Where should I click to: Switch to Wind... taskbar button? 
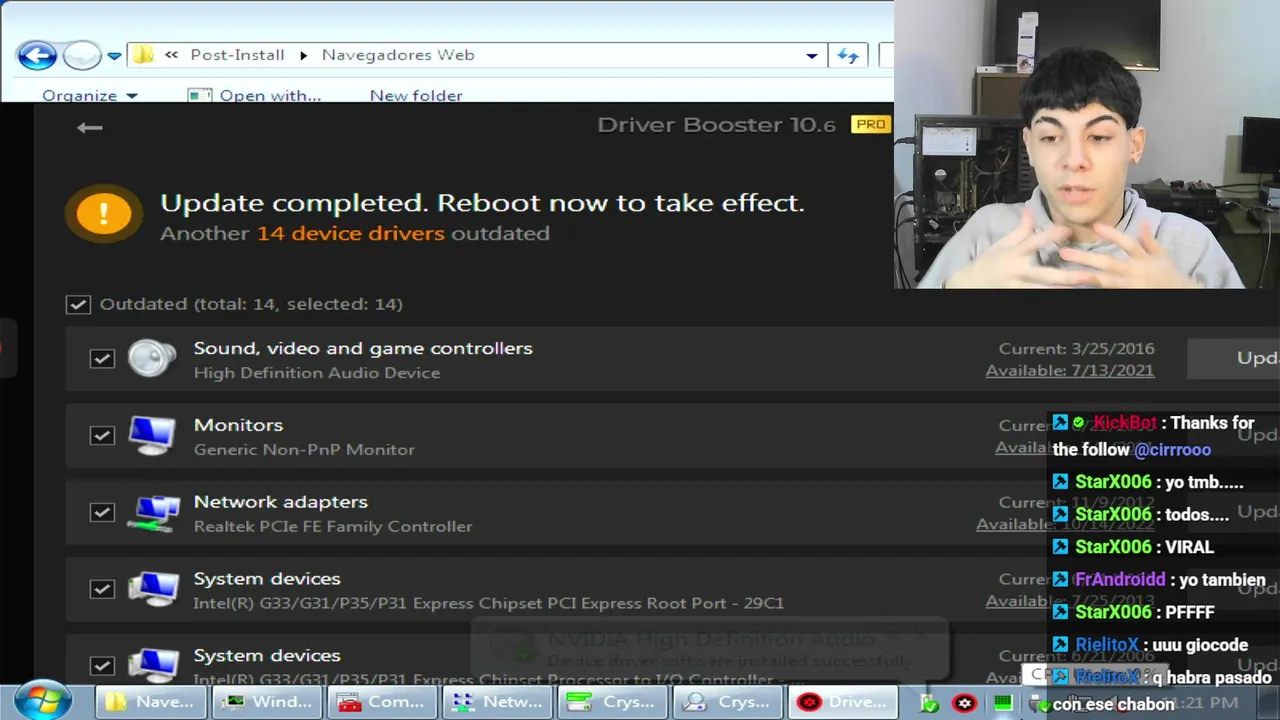[268, 702]
